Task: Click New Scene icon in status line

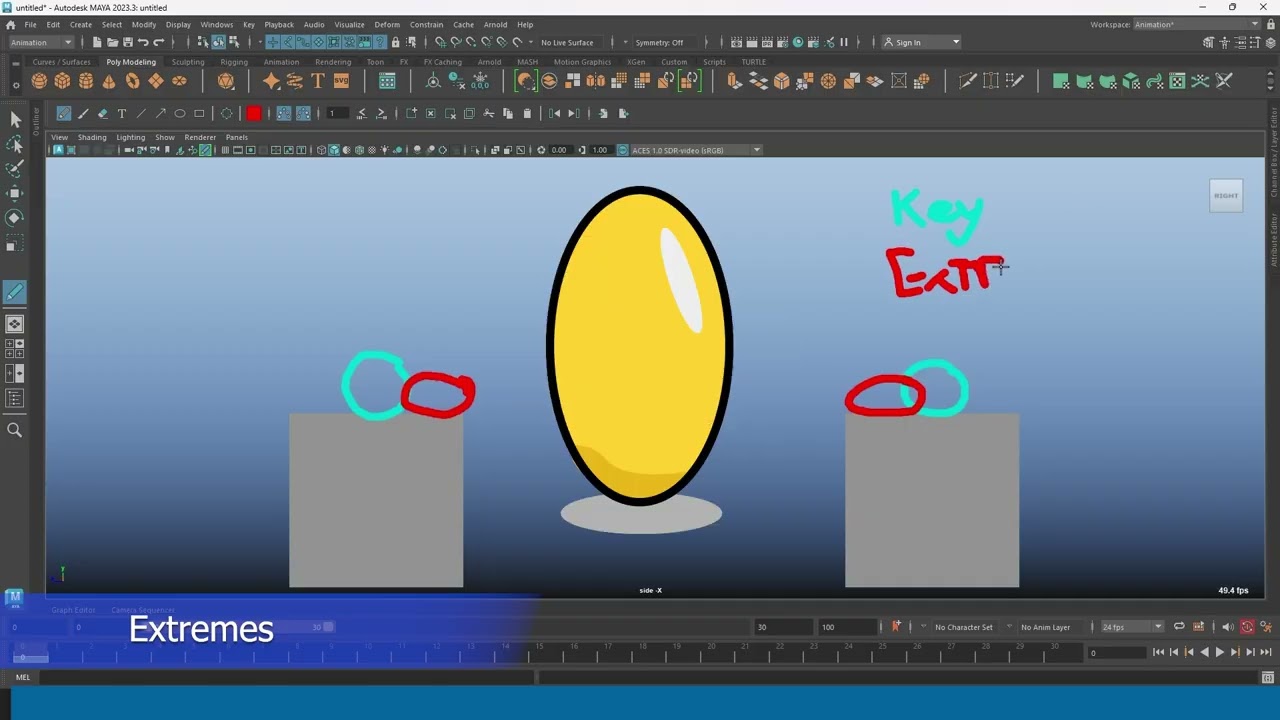Action: point(97,42)
